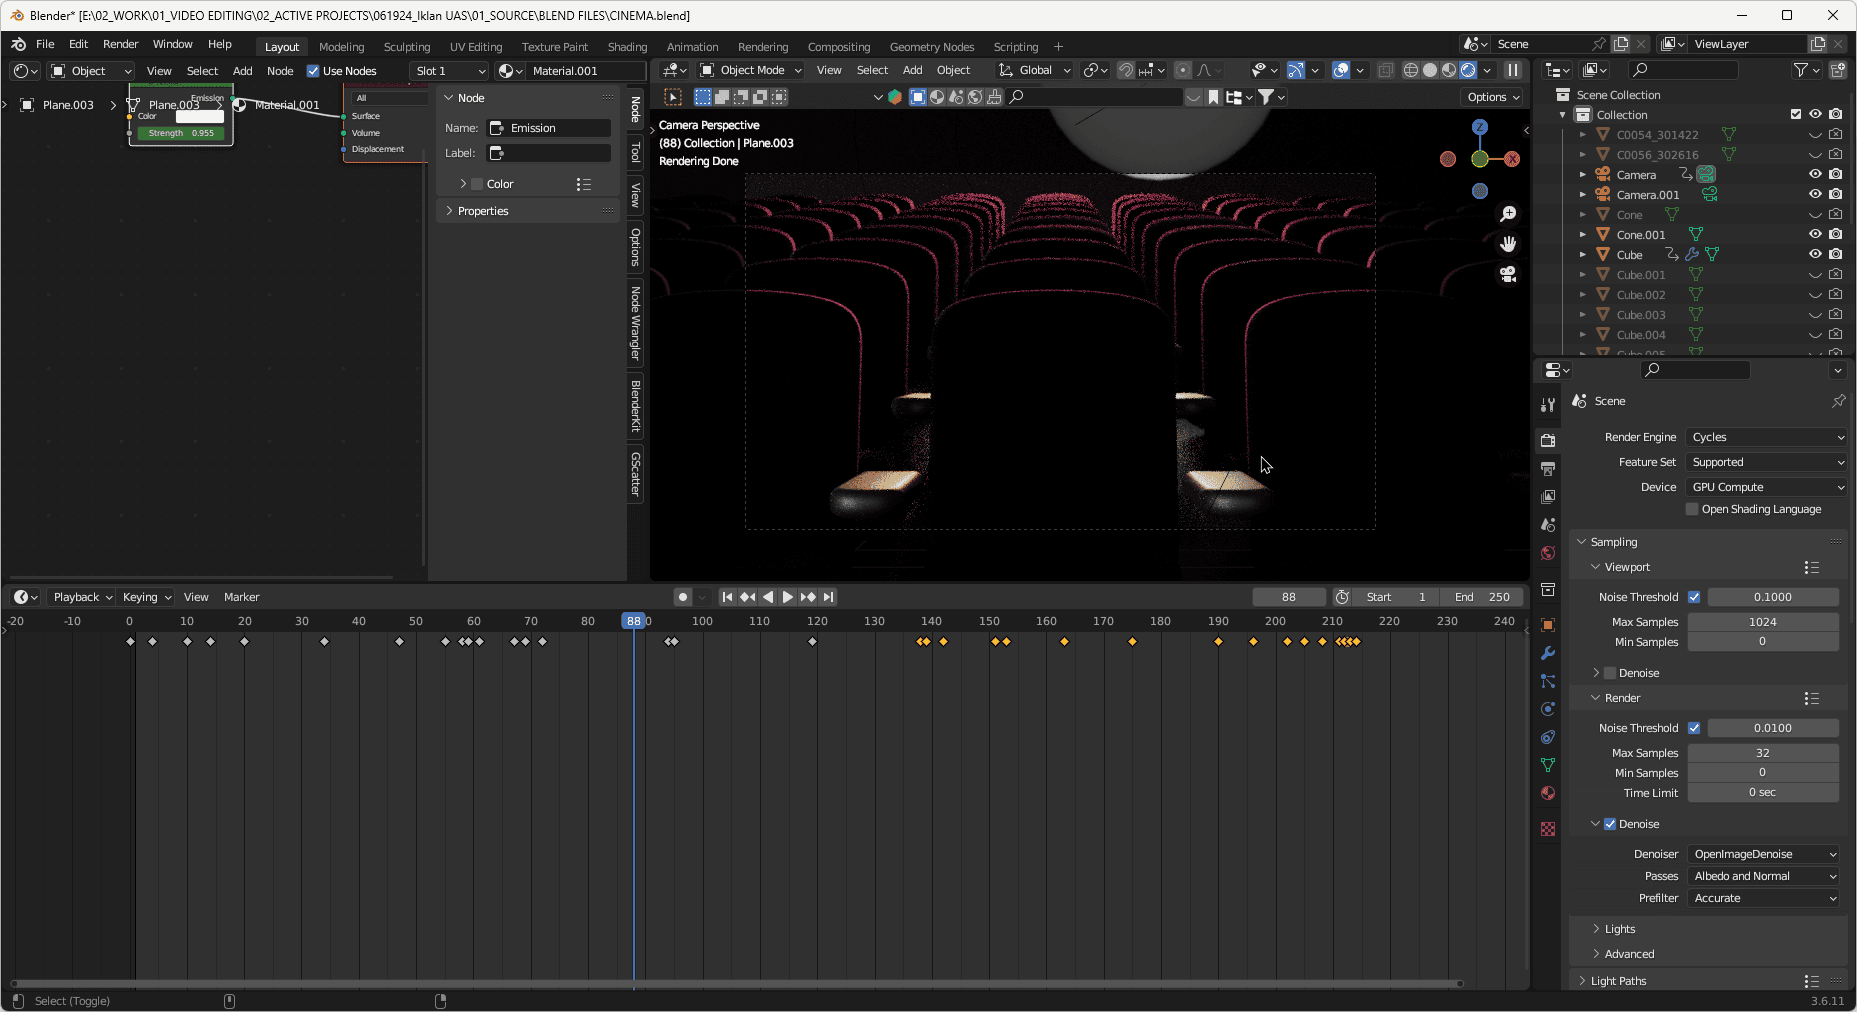The height and width of the screenshot is (1012, 1857).
Task: Open Viewport sampling presets list icon
Action: [1811, 567]
